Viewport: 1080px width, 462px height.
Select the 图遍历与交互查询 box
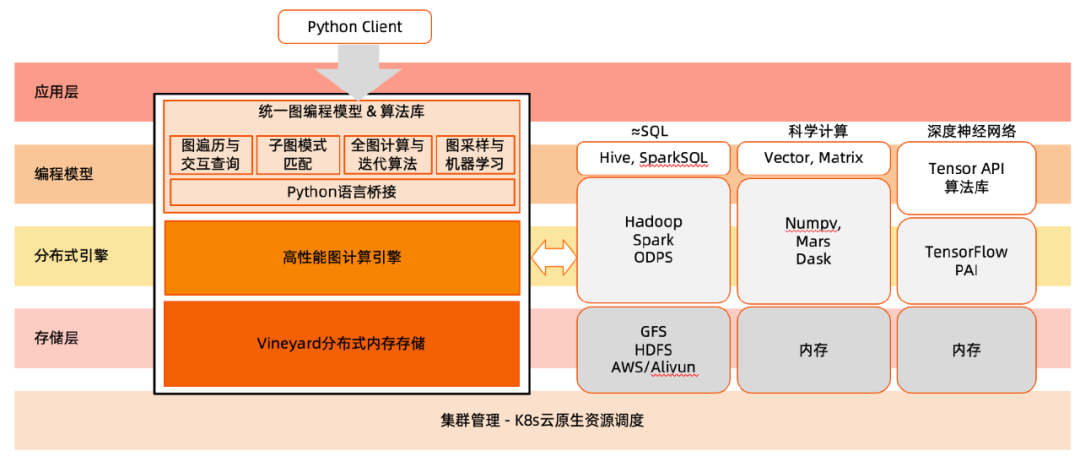[210, 155]
